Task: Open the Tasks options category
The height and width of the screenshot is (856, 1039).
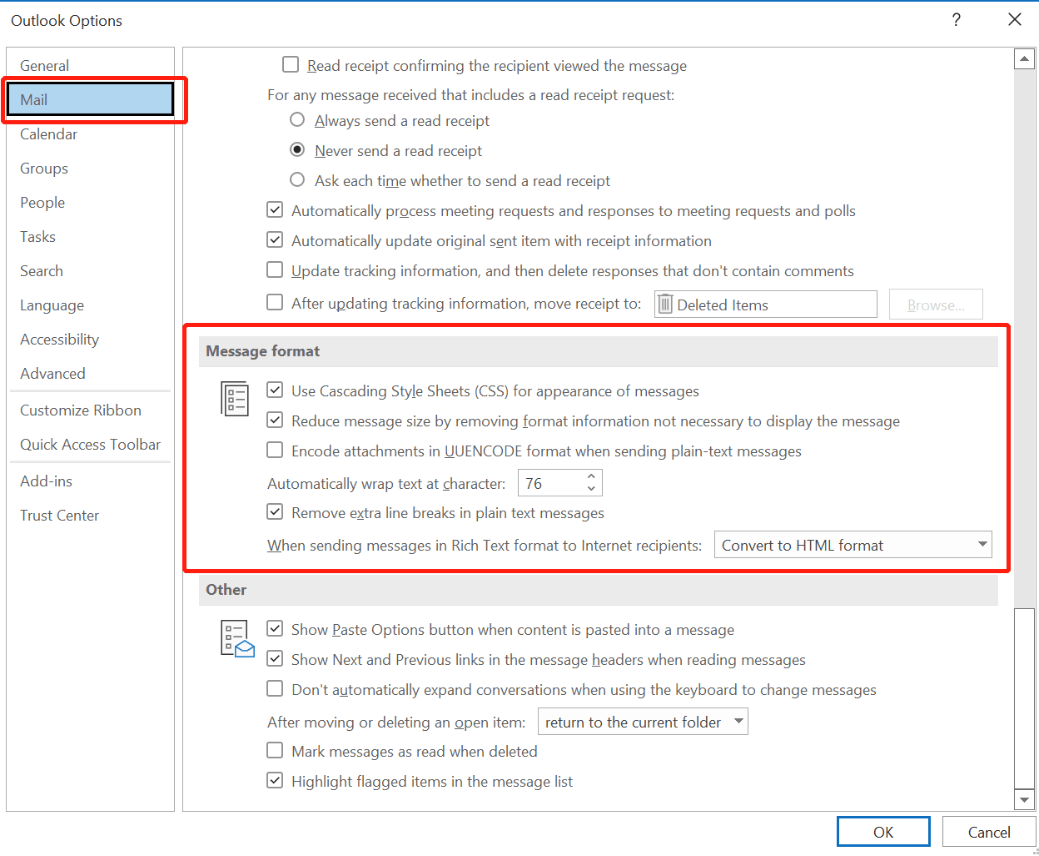Action: (x=90, y=237)
